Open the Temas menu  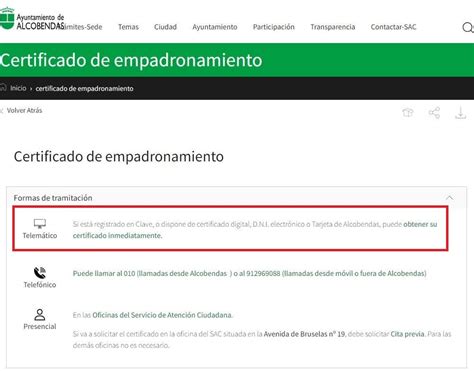click(x=128, y=27)
